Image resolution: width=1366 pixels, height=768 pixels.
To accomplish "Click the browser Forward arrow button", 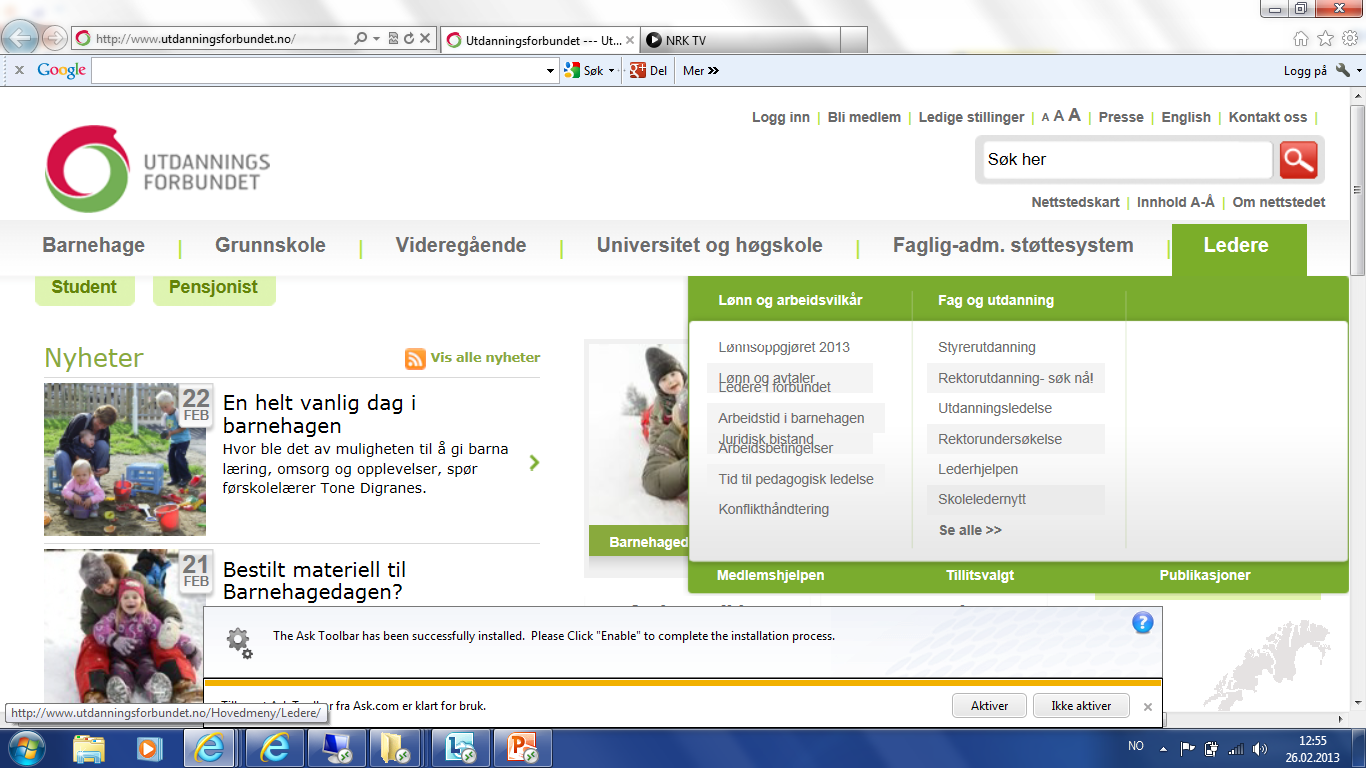I will pyautogui.click(x=55, y=39).
